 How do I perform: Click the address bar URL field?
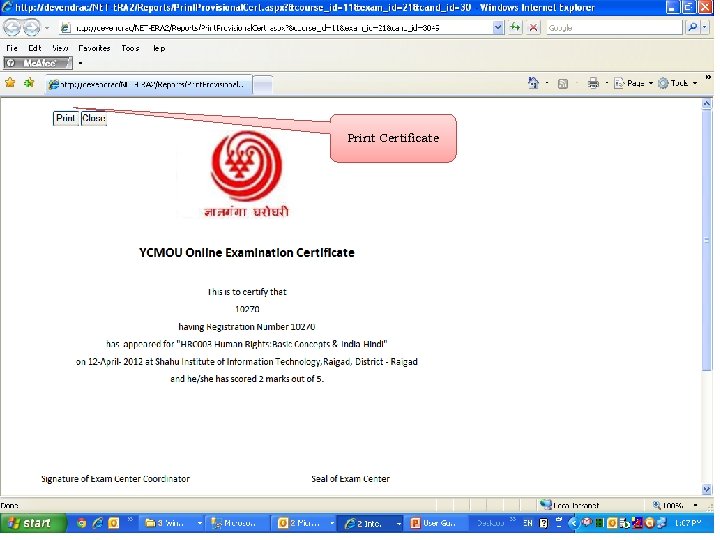(x=276, y=28)
